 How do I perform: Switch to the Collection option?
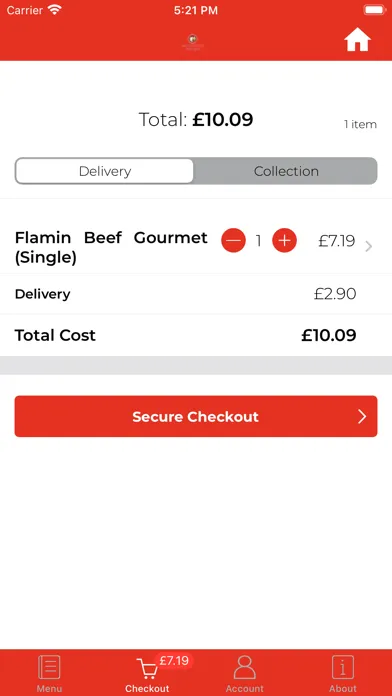286,171
